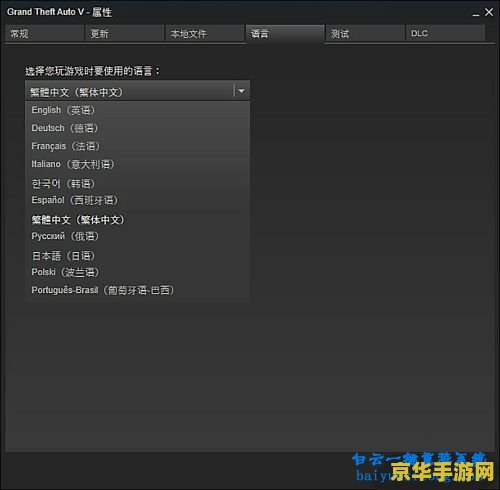Select Français (法语) language option
The height and width of the screenshot is (490, 500).
[x=137, y=146]
